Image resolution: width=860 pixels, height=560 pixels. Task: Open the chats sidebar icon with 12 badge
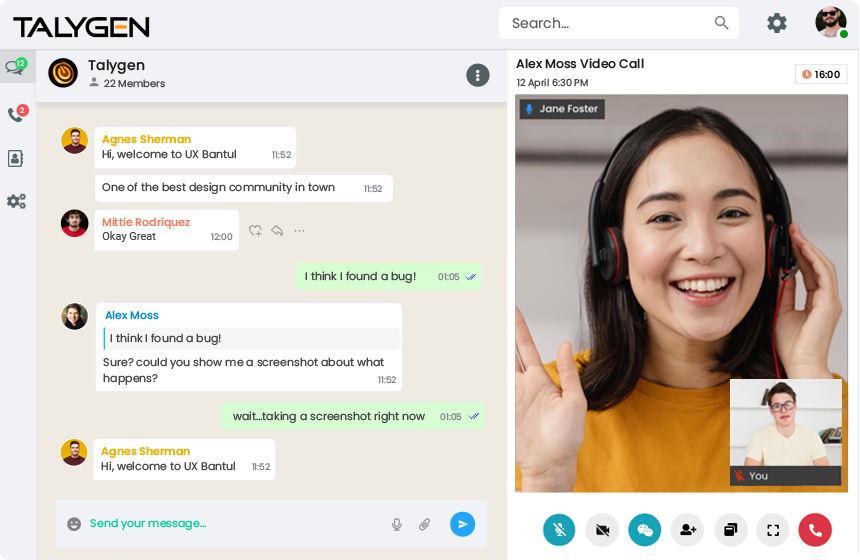[x=16, y=66]
